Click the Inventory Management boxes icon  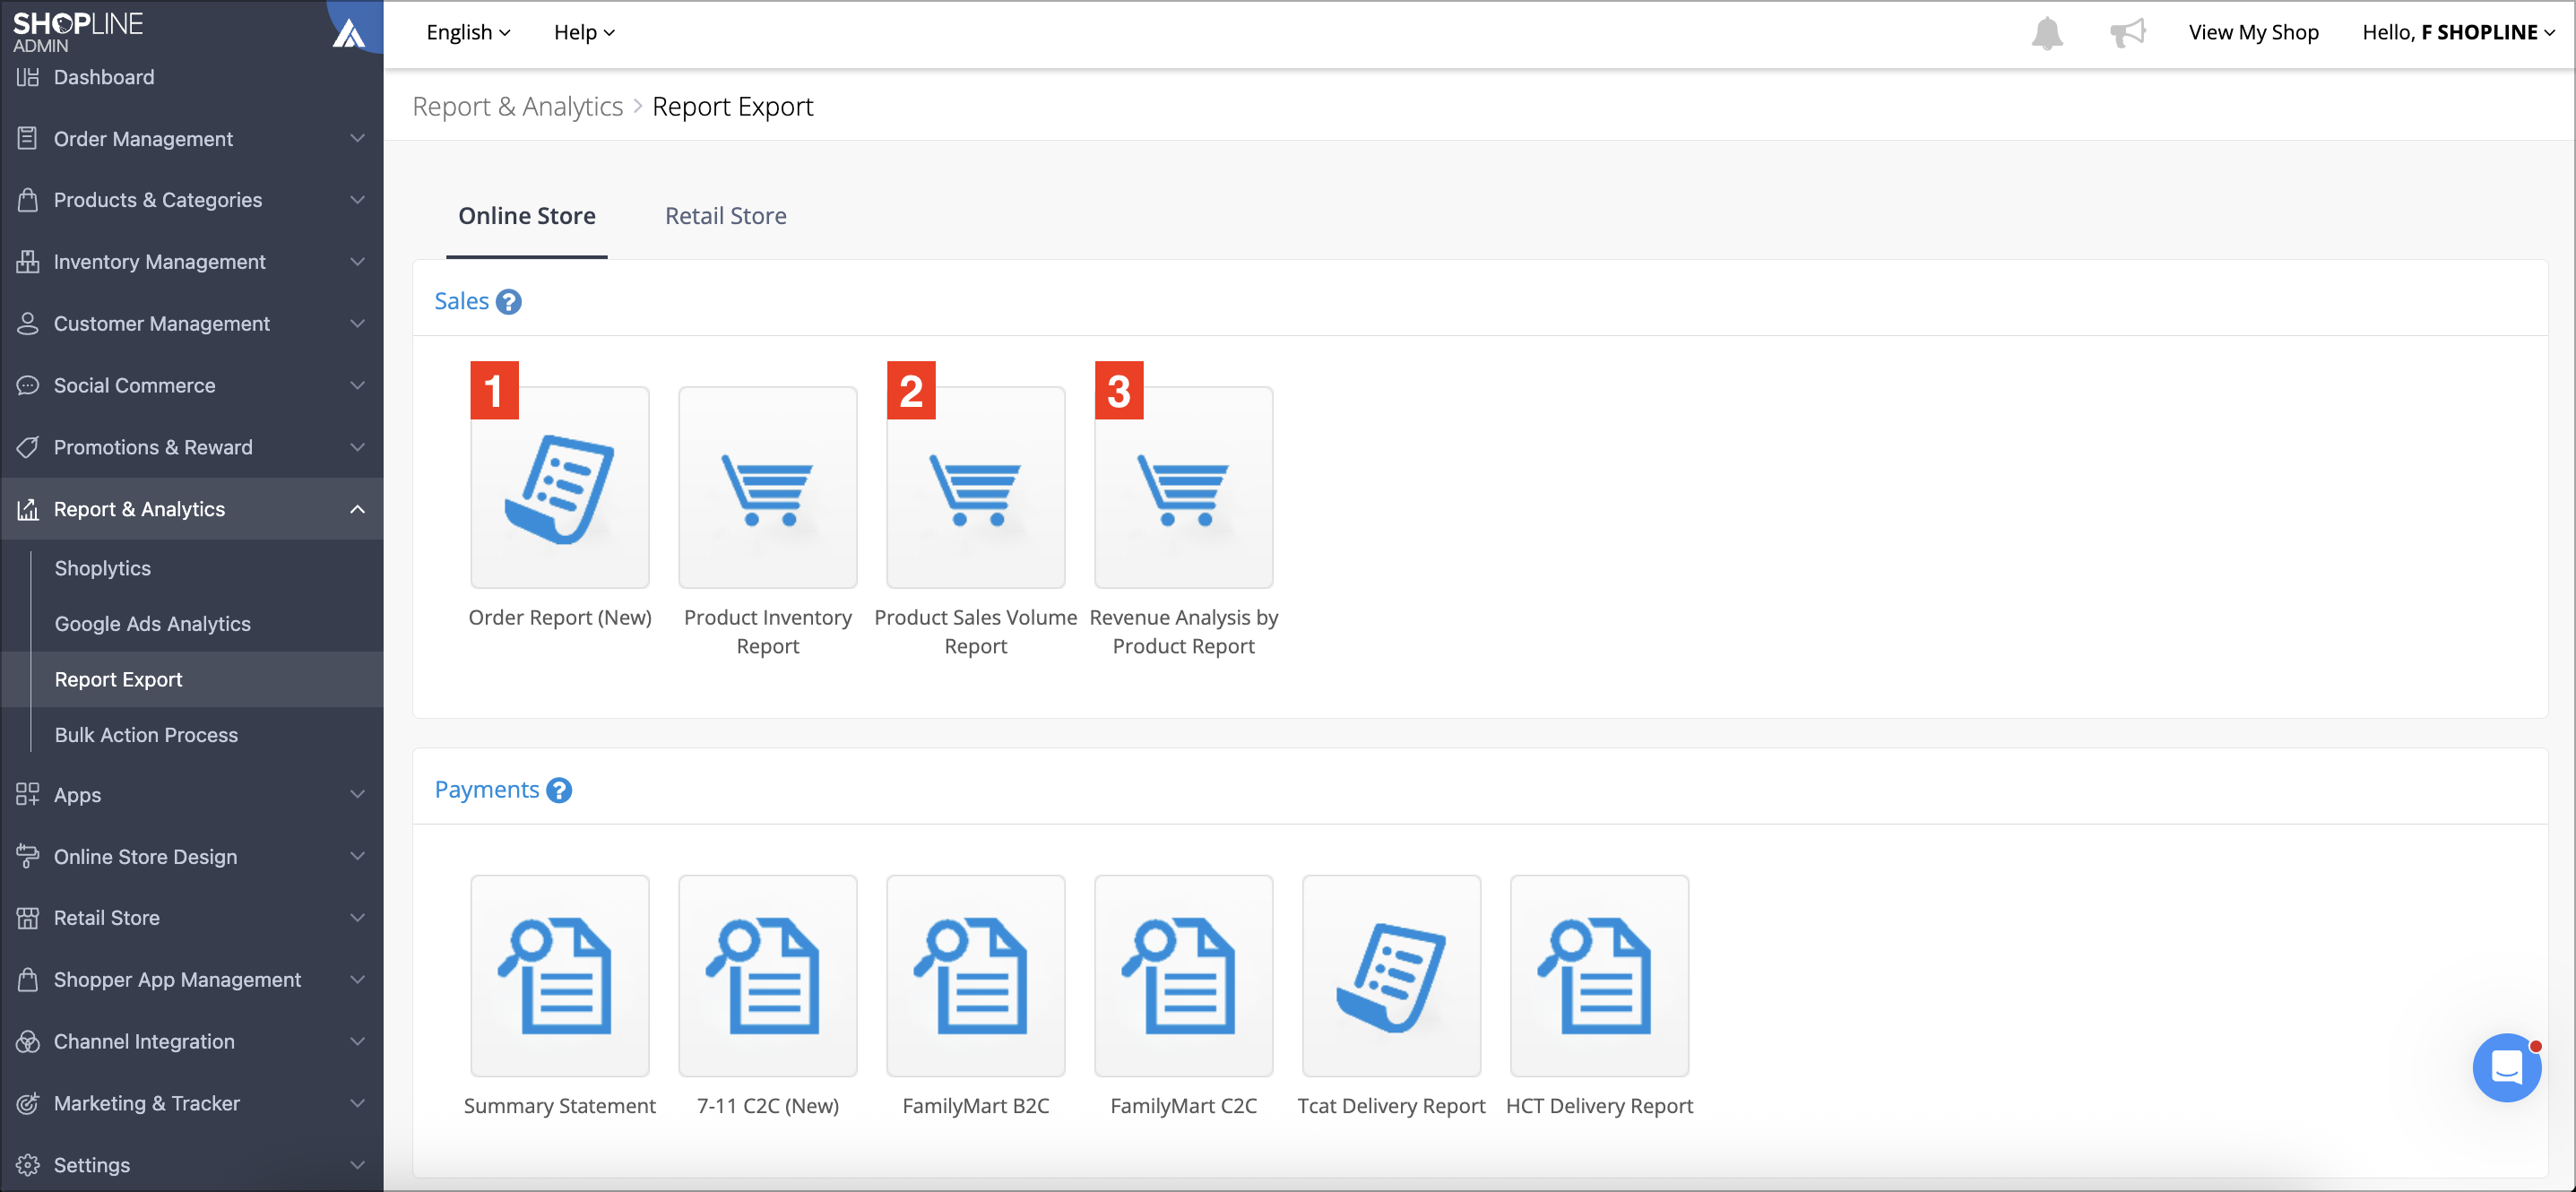[x=28, y=262]
